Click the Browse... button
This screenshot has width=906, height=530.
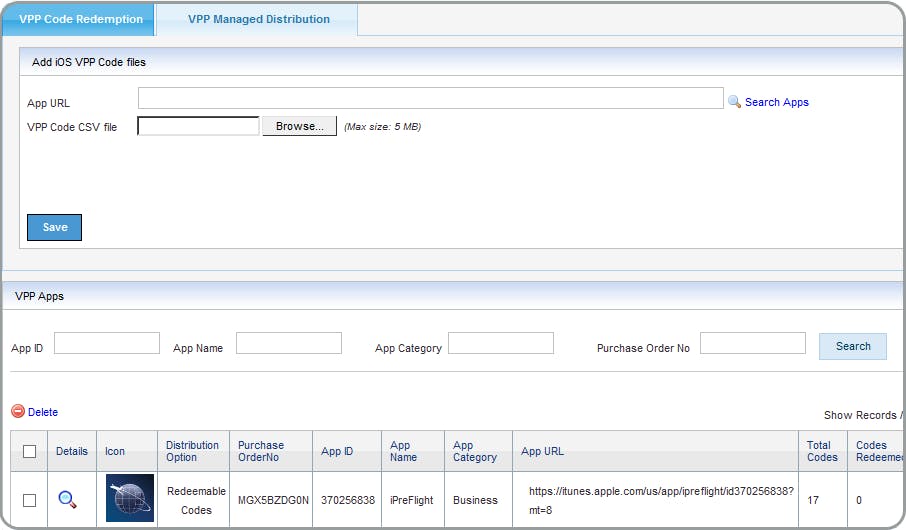299,127
